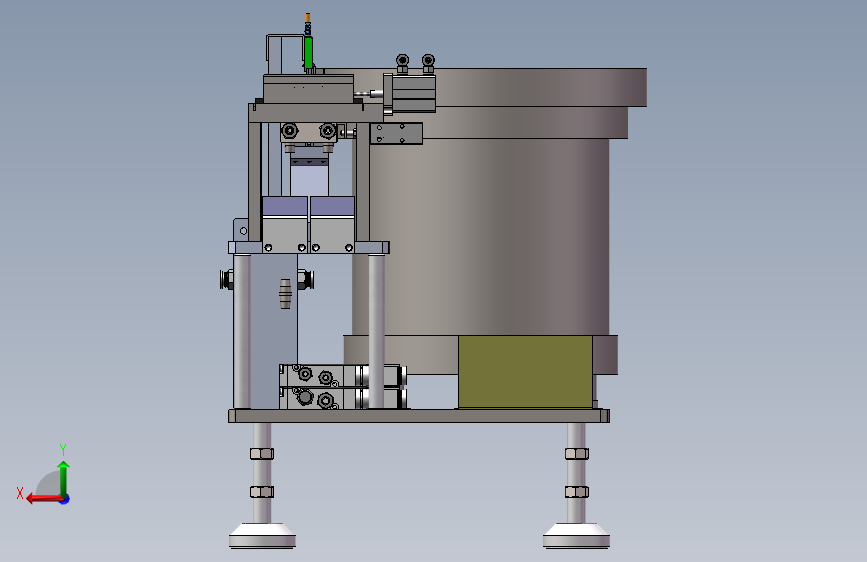The width and height of the screenshot is (867, 562).
Task: Select the pneumatic cylinder beside the bowl rim
Action: coord(412,94)
